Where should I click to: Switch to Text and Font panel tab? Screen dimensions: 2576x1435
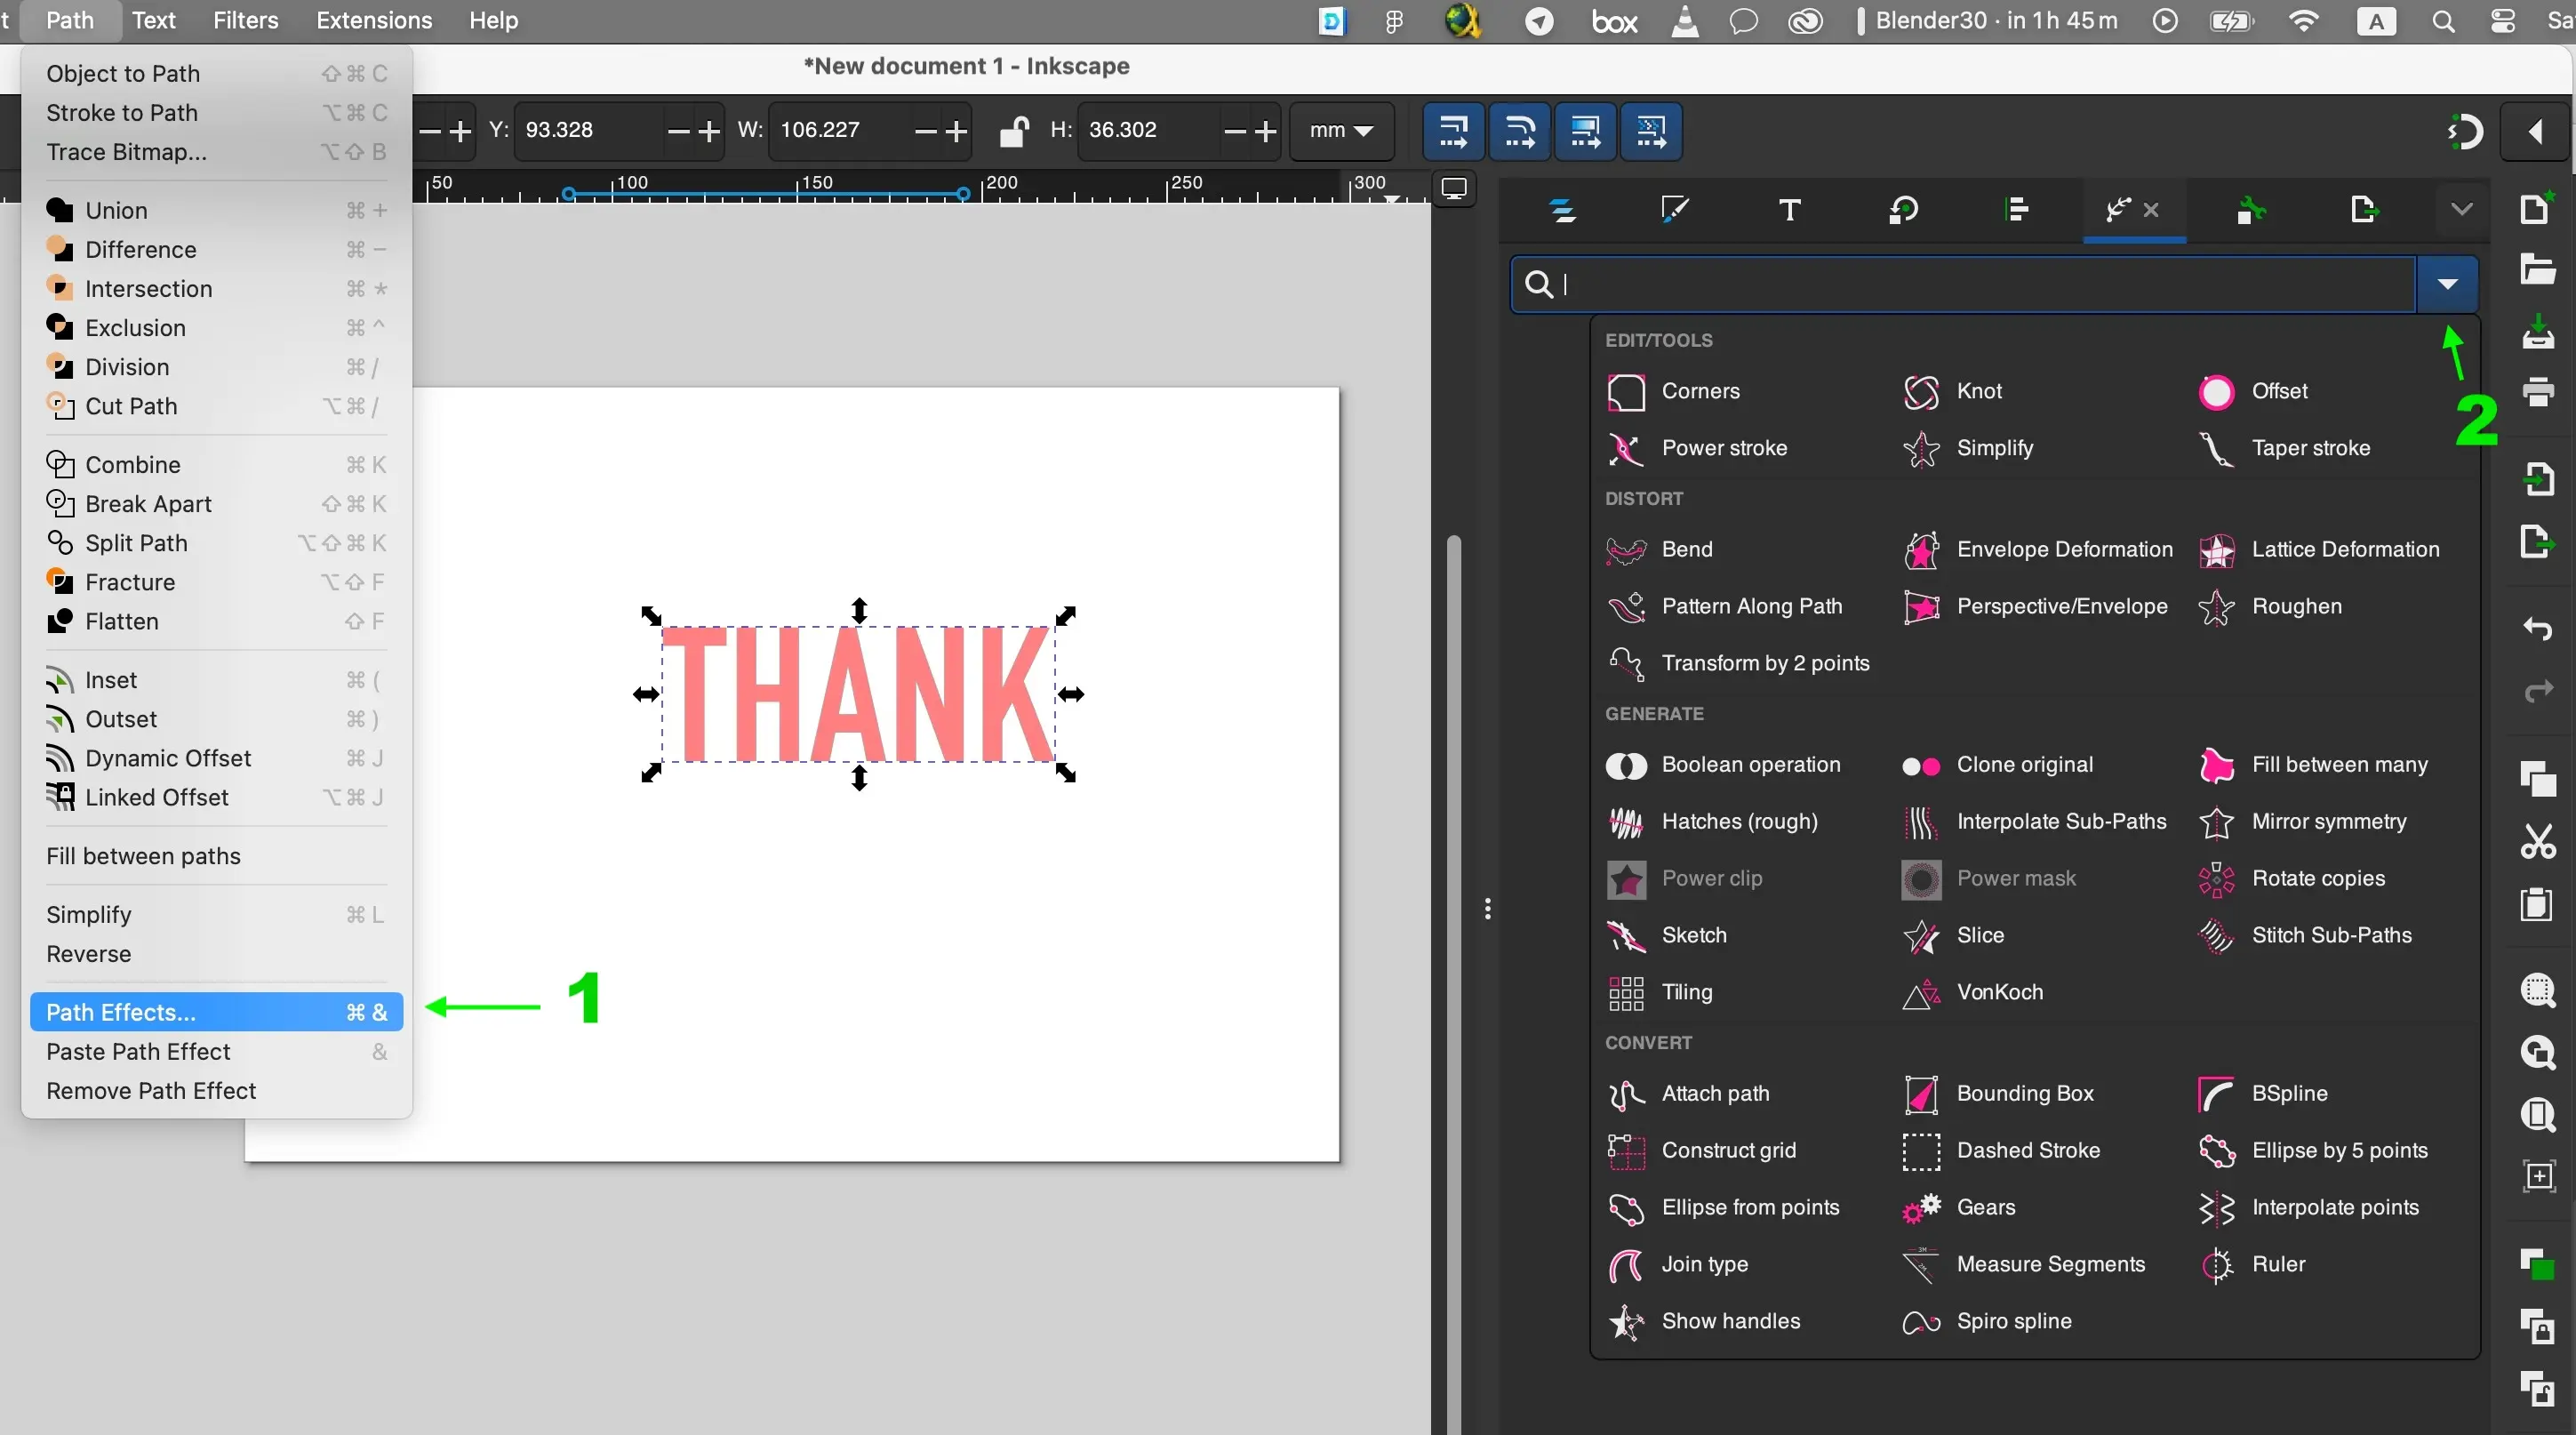tap(1790, 210)
